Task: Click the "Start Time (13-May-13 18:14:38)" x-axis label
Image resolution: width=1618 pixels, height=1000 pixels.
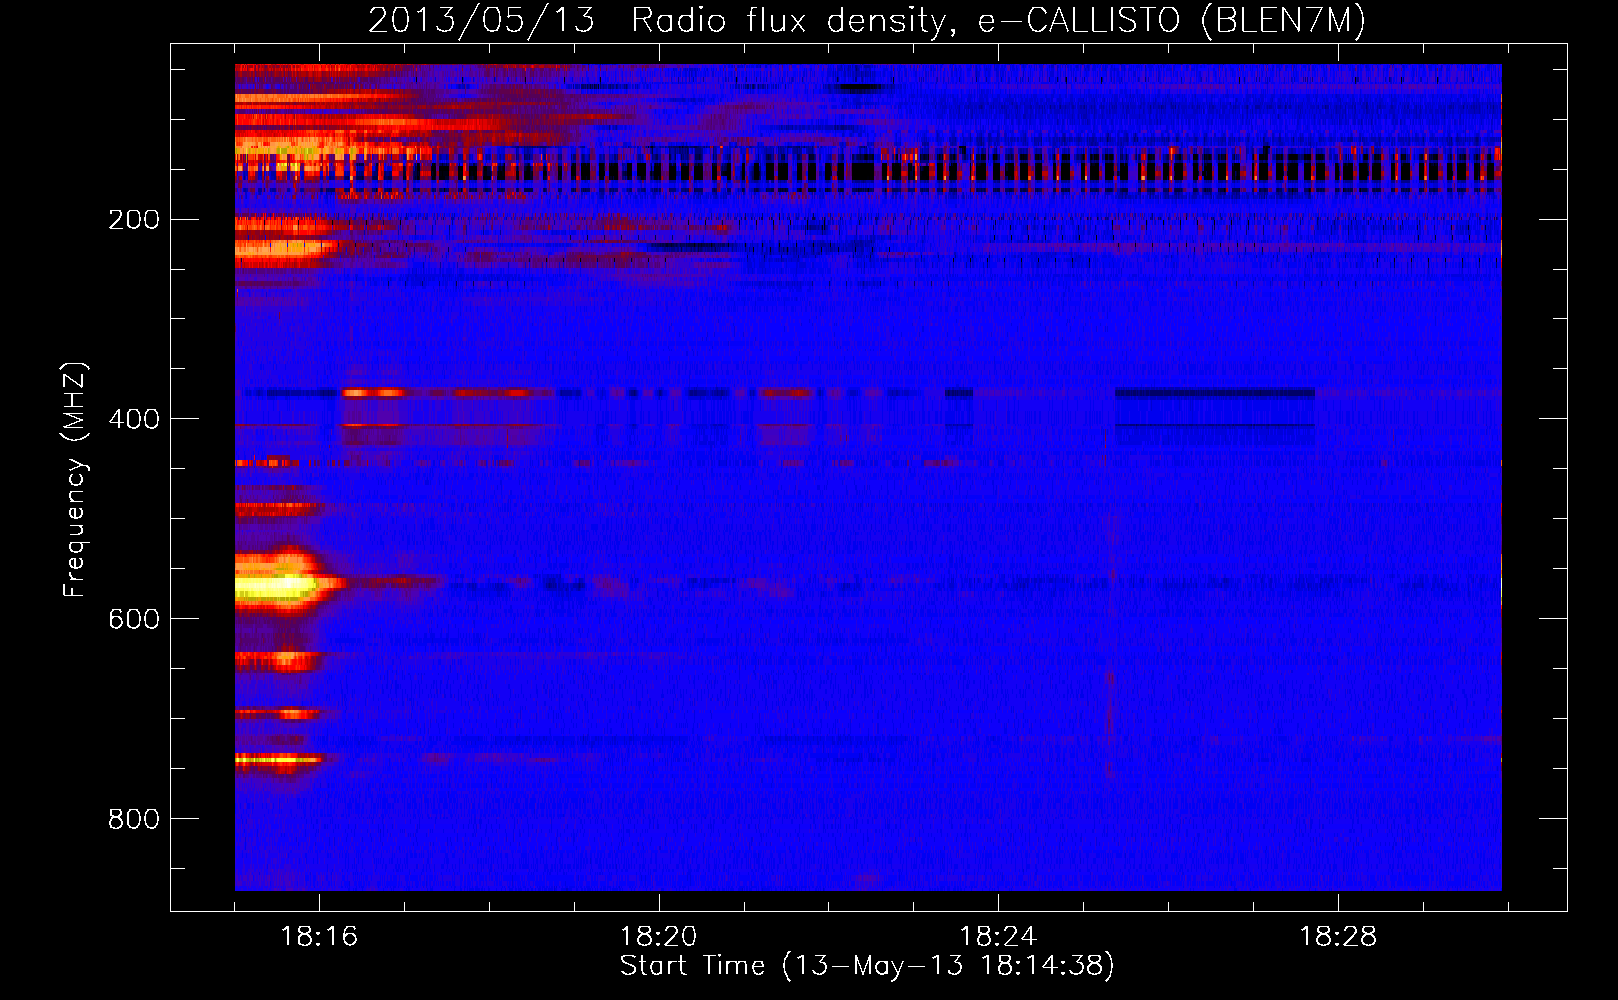Action: pos(867,966)
